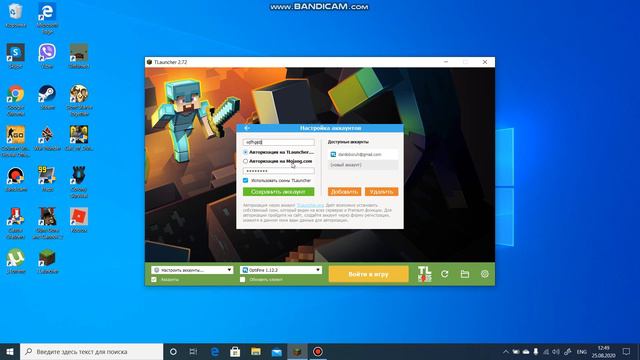
Task: Click the green Save account button
Action: [278, 191]
